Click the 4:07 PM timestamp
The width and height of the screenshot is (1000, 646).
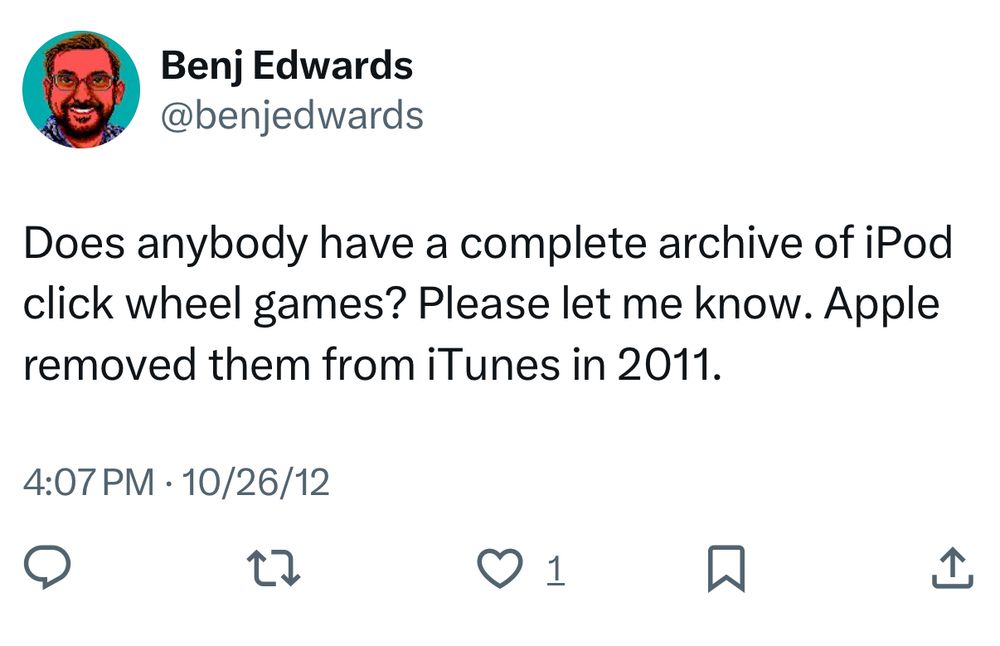point(88,483)
